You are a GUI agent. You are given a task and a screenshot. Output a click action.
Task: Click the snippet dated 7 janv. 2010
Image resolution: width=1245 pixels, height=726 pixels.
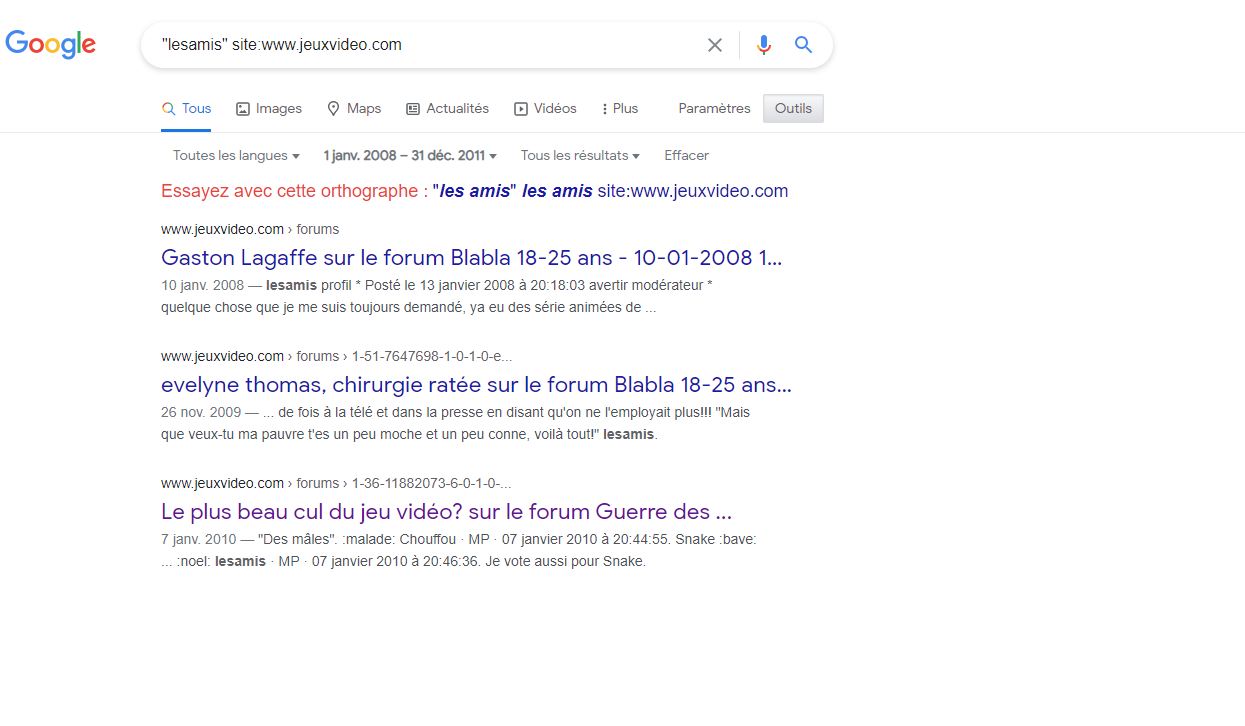tap(459, 550)
